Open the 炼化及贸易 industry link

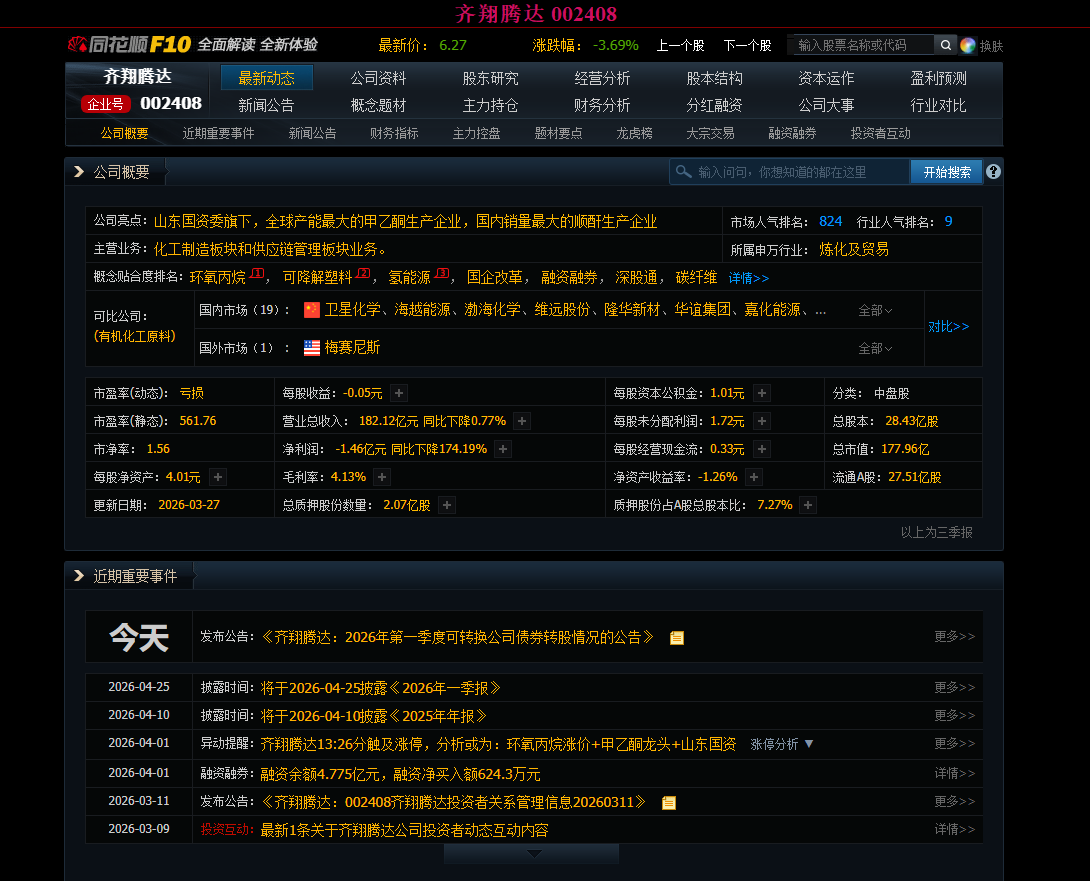(854, 249)
